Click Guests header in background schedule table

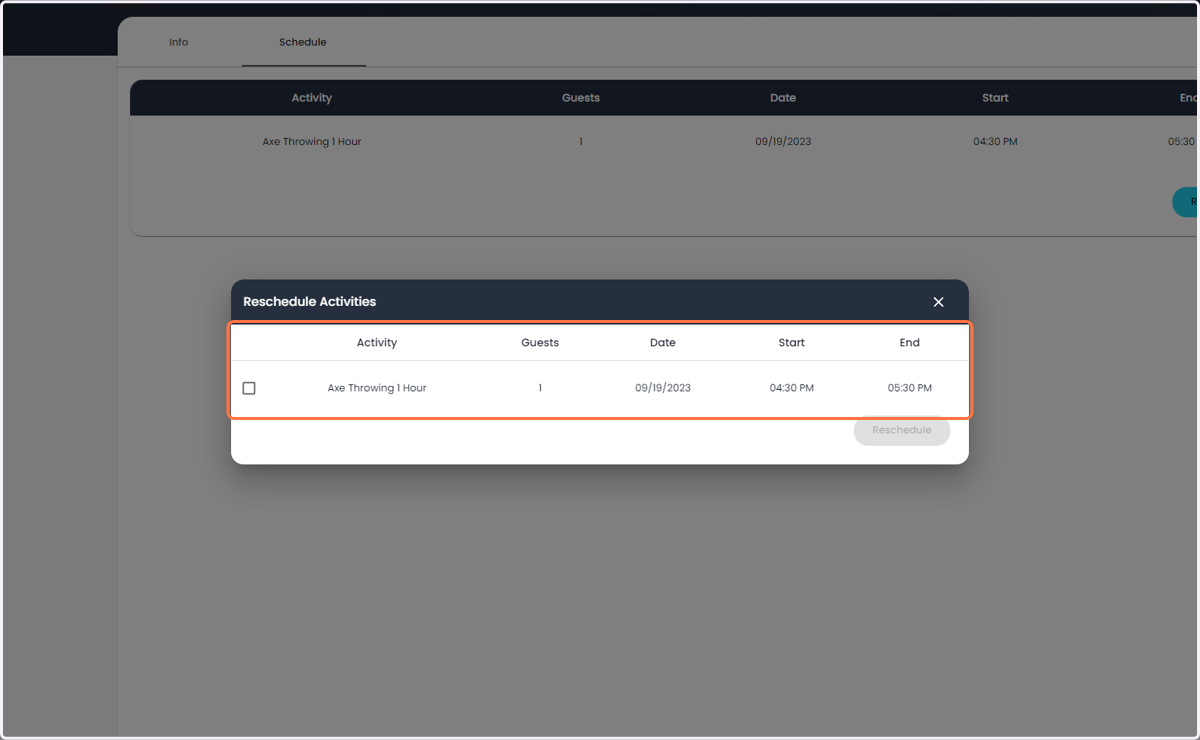click(581, 98)
